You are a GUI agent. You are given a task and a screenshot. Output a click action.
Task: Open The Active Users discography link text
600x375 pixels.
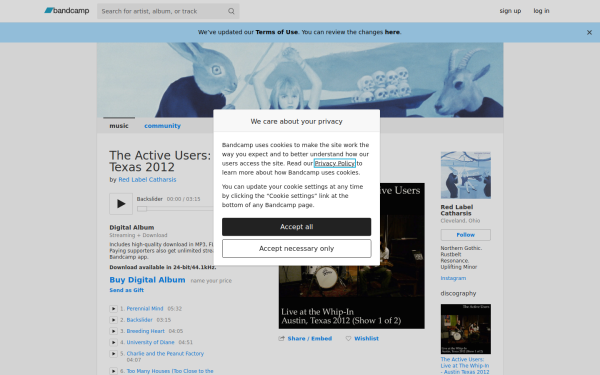(465, 366)
